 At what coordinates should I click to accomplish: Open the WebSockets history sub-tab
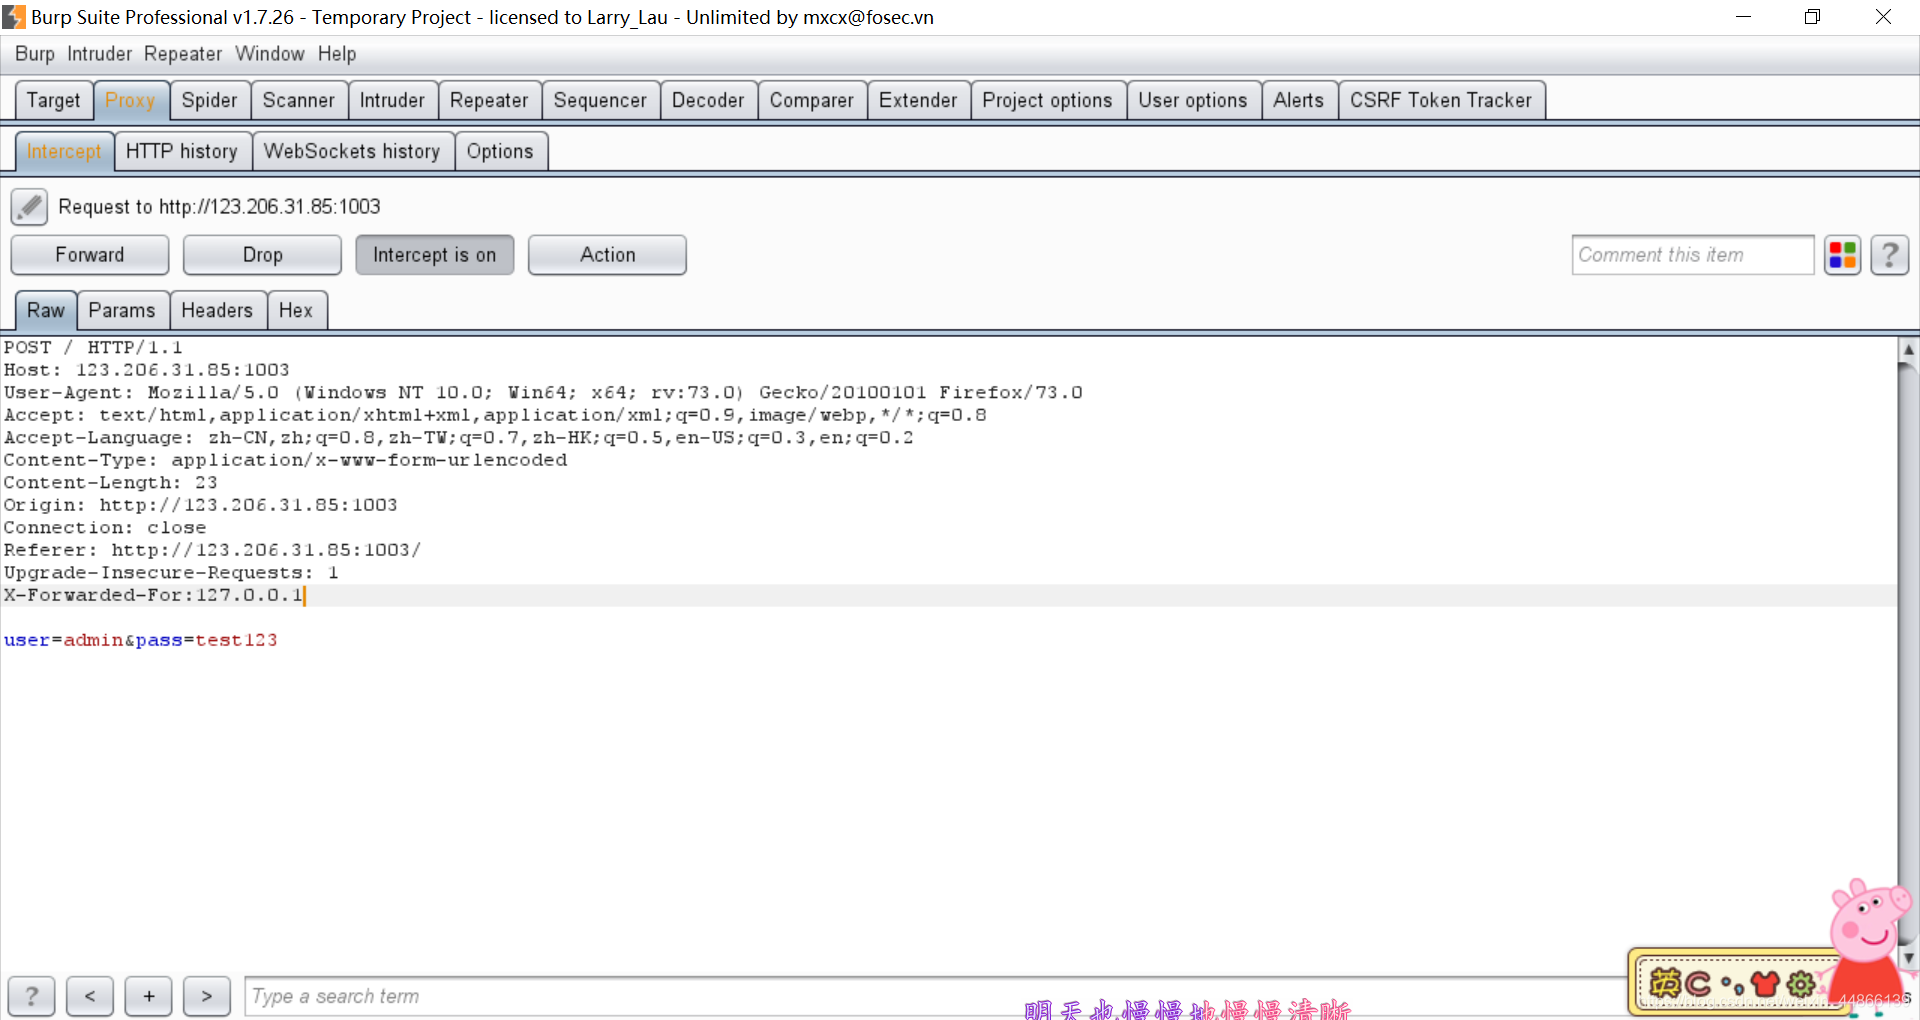pyautogui.click(x=352, y=151)
